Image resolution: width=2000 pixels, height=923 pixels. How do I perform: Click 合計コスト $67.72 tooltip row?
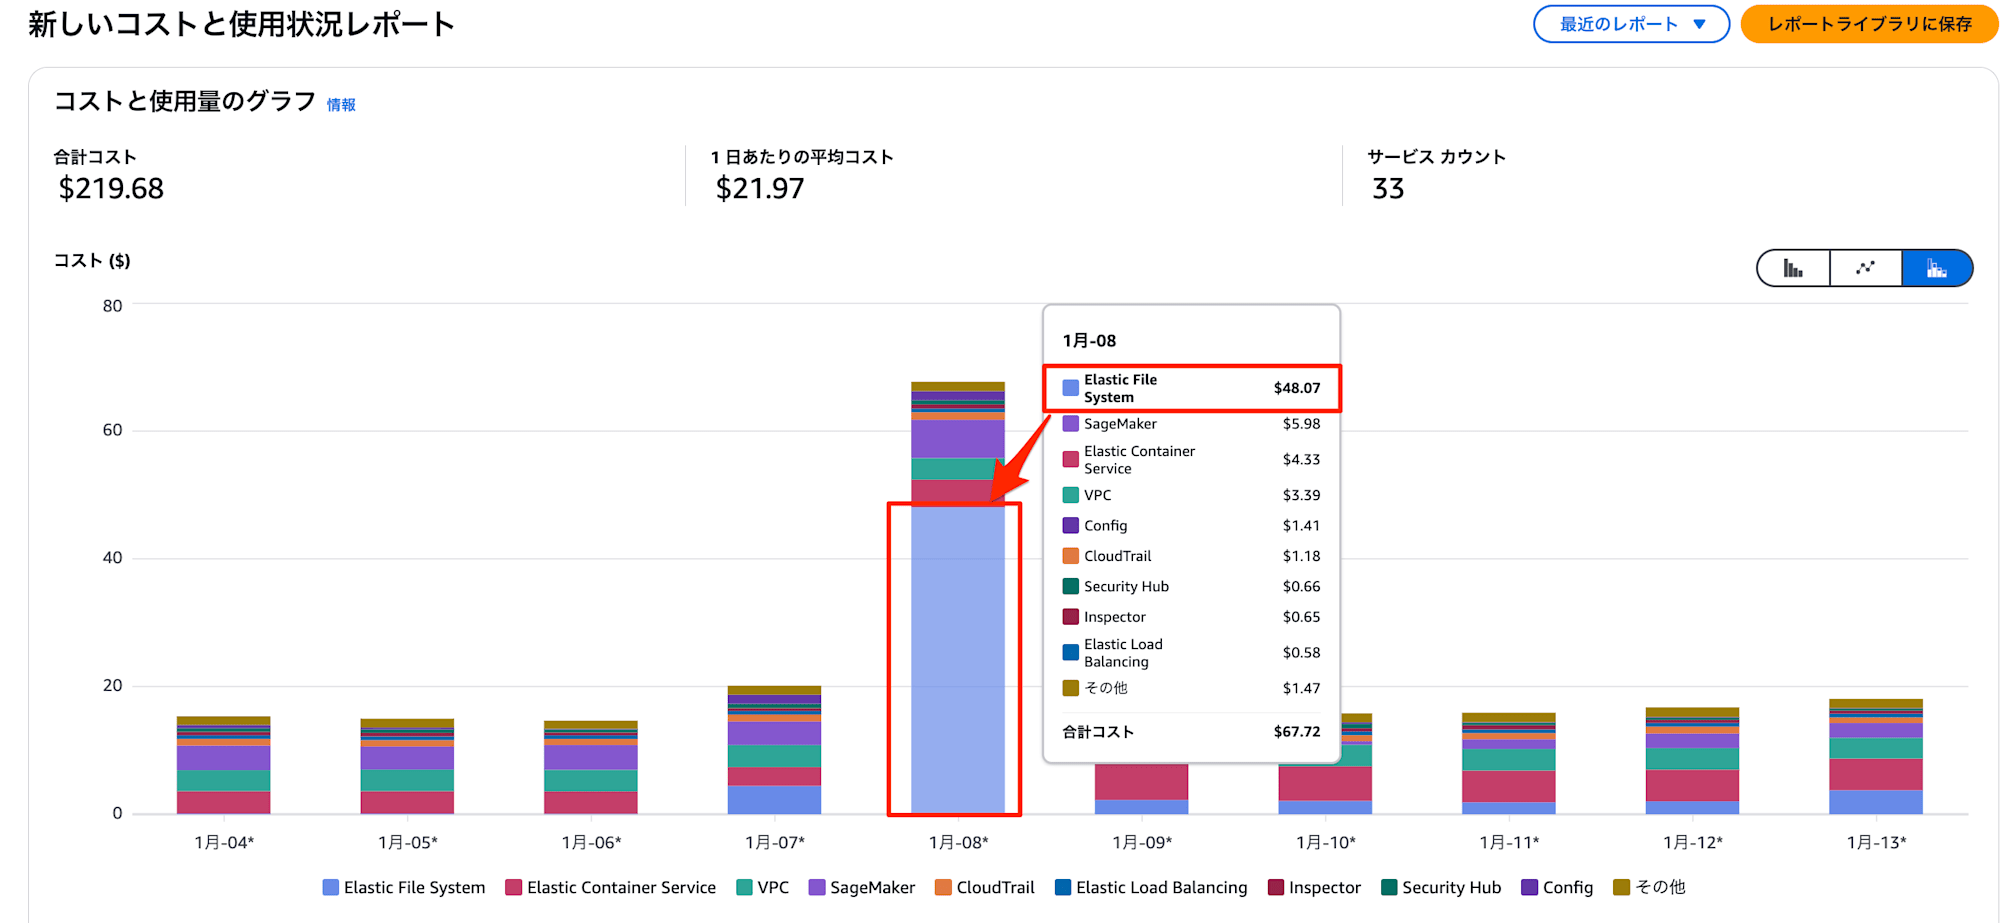click(x=1191, y=732)
